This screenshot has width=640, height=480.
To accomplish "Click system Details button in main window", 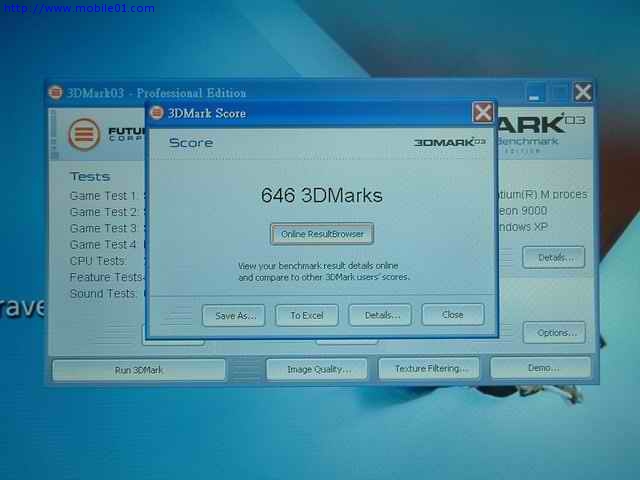I will (x=553, y=257).
